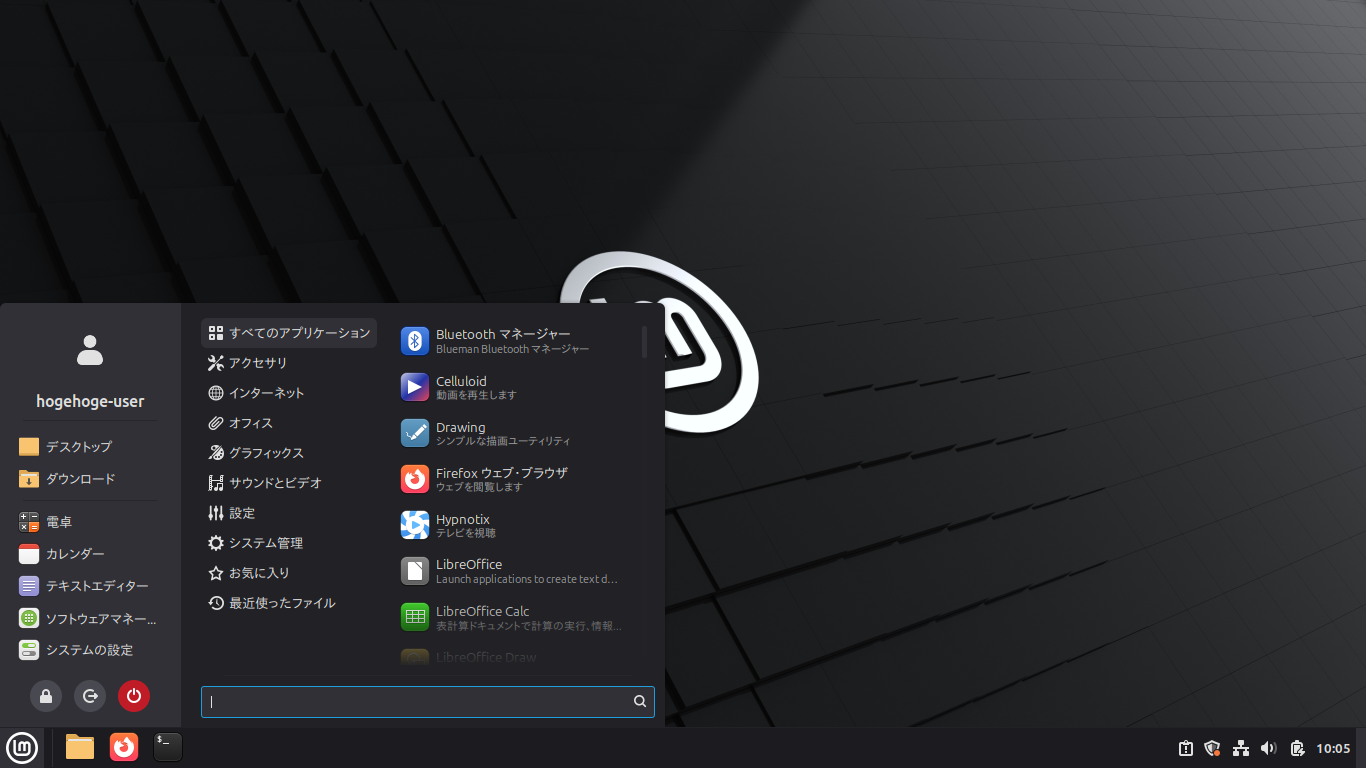Open the Bluetooth マネージャー app
This screenshot has height=768, width=1366.
(x=516, y=341)
